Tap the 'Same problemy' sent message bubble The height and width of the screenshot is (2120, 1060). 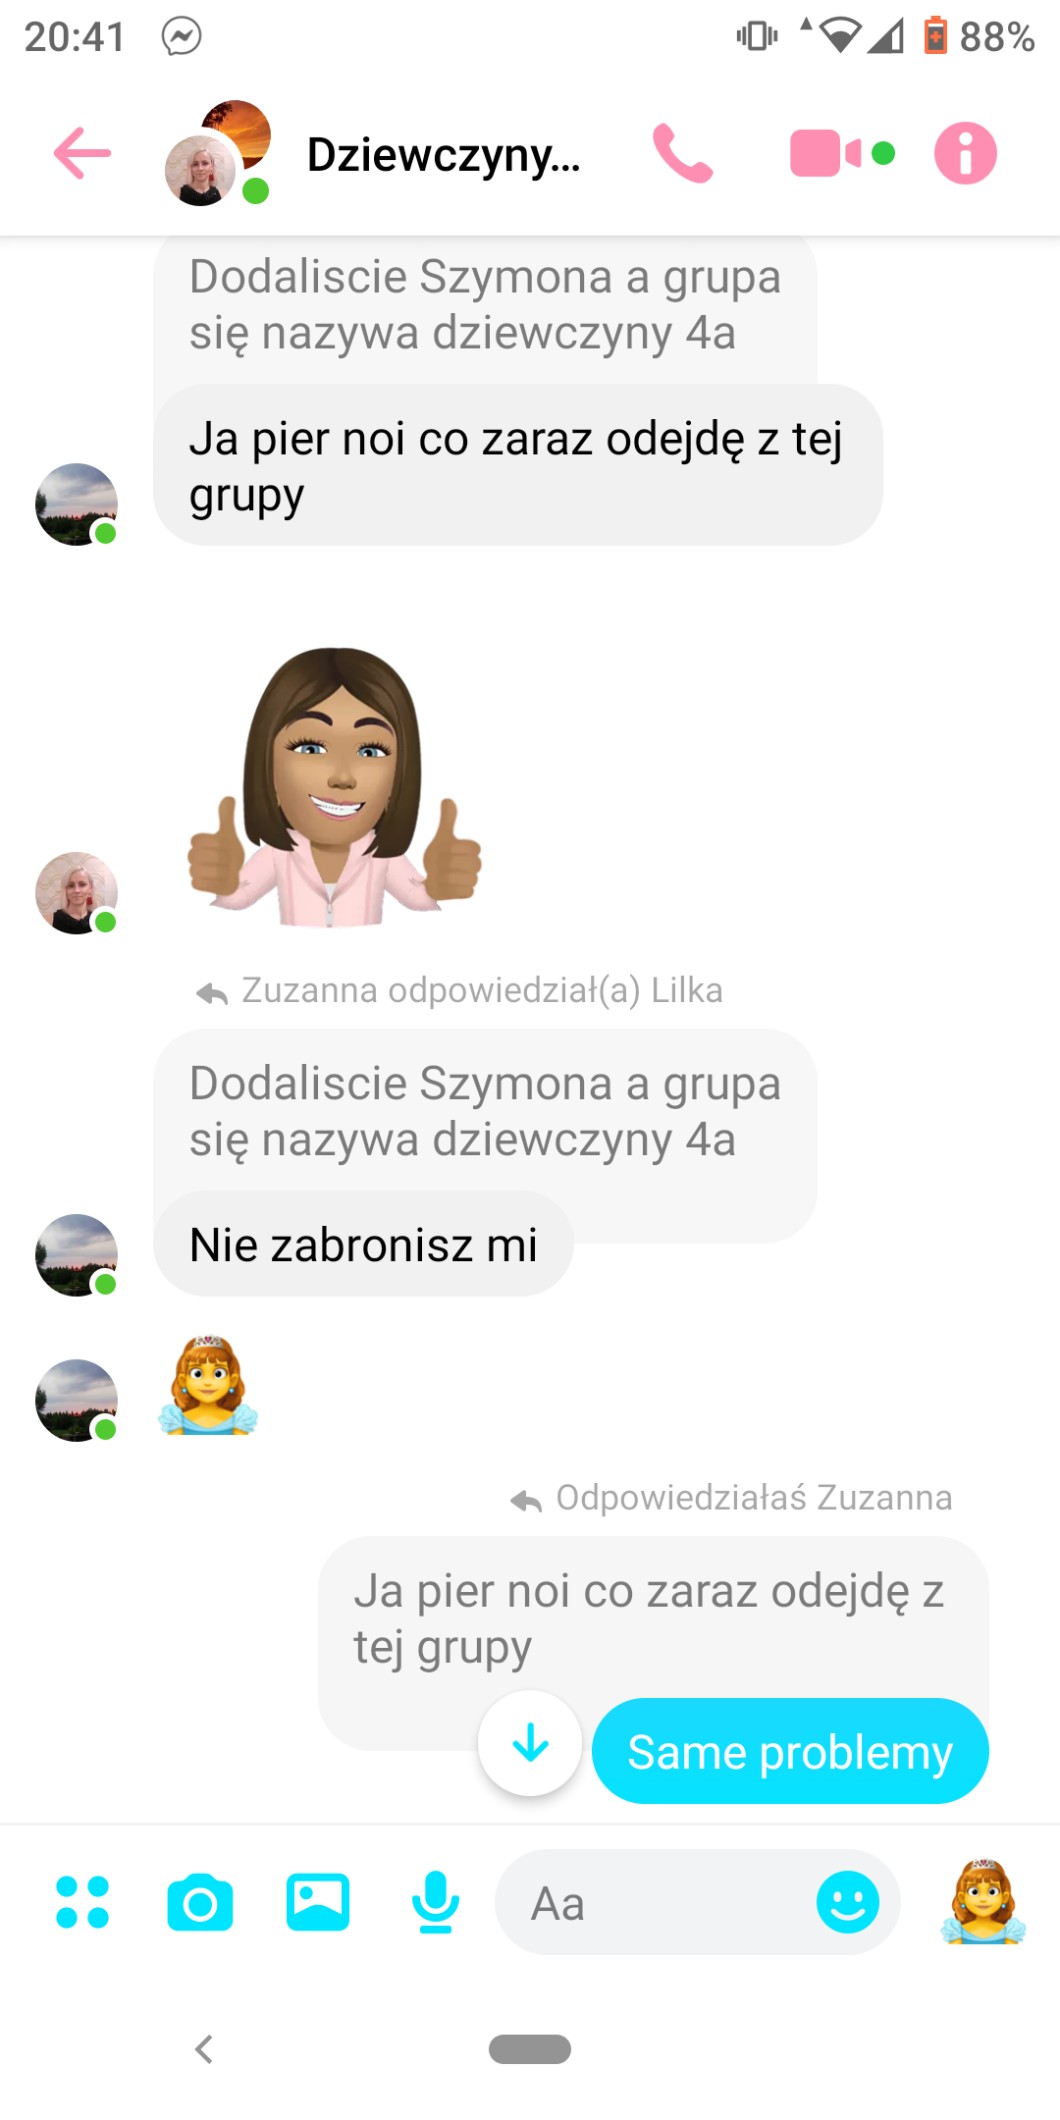790,1751
